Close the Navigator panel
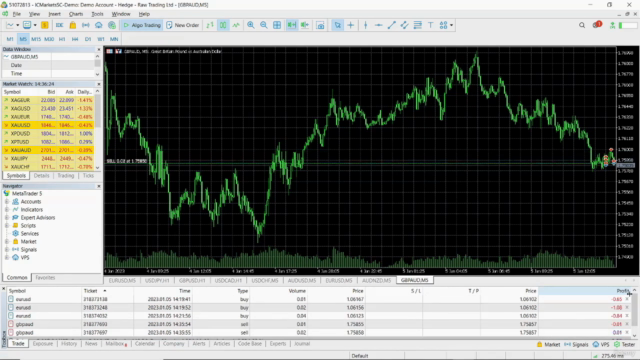640x360 pixels. click(x=98, y=186)
